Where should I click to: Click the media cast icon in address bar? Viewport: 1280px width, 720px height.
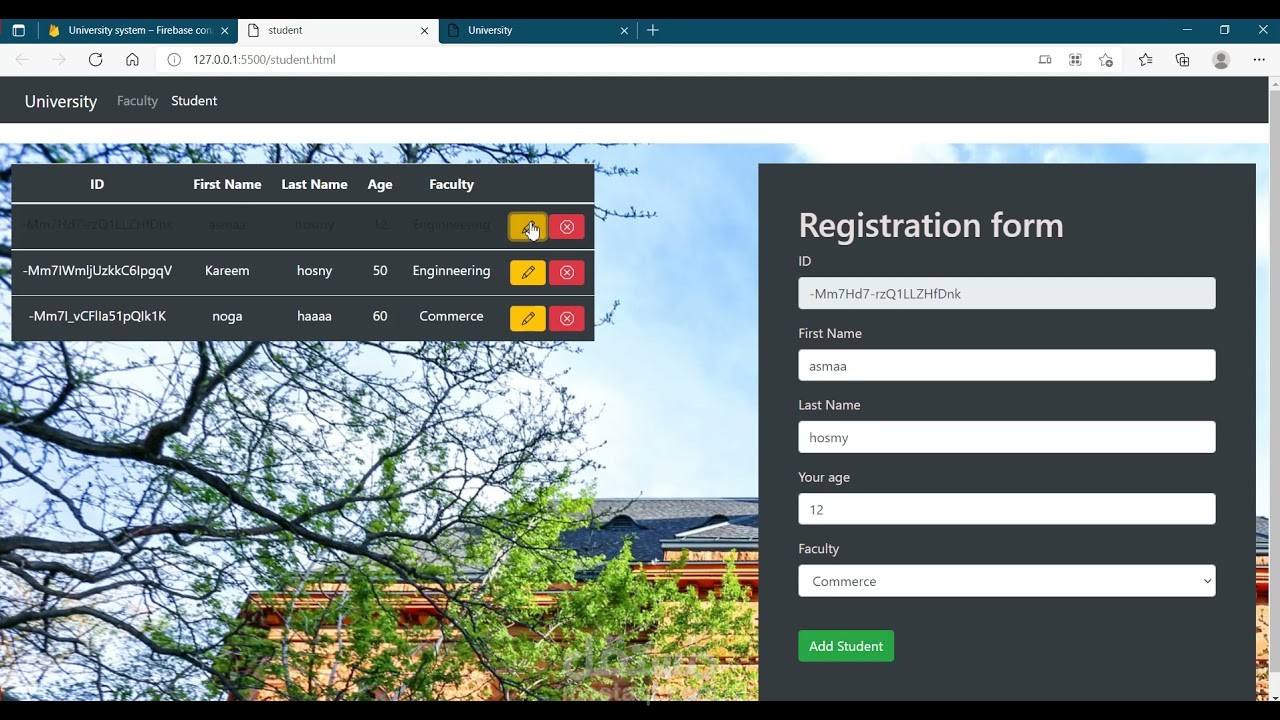(x=1045, y=60)
